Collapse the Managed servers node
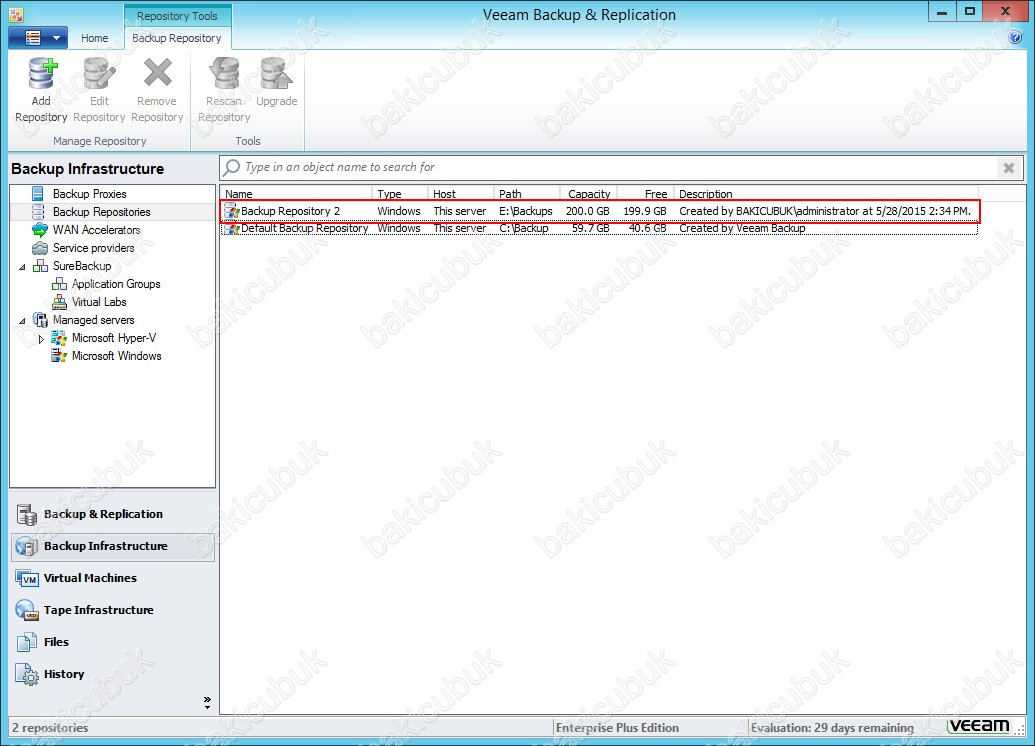Image resolution: width=1035 pixels, height=746 pixels. click(x=22, y=320)
